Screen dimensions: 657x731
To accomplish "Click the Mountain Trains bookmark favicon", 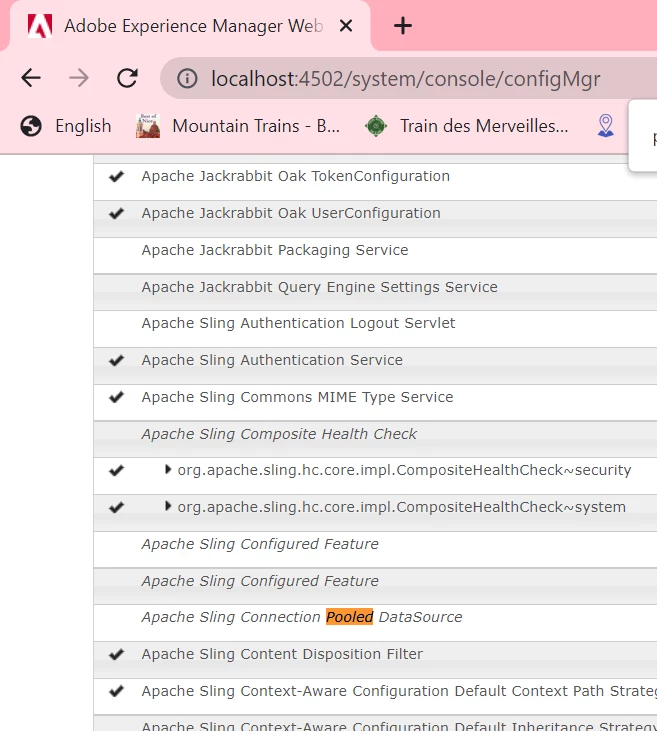I will (x=148, y=126).
